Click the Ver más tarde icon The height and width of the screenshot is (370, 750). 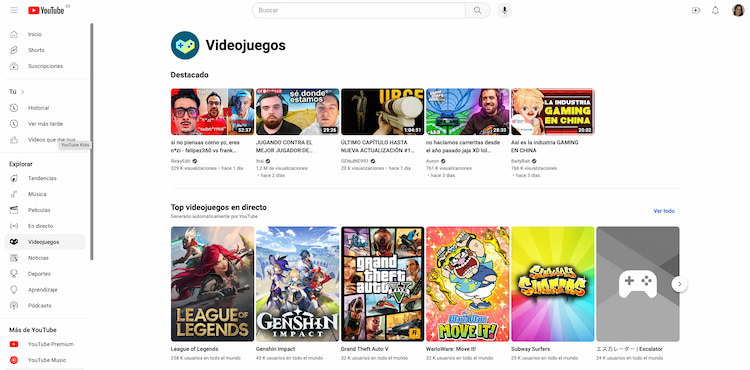[x=14, y=124]
